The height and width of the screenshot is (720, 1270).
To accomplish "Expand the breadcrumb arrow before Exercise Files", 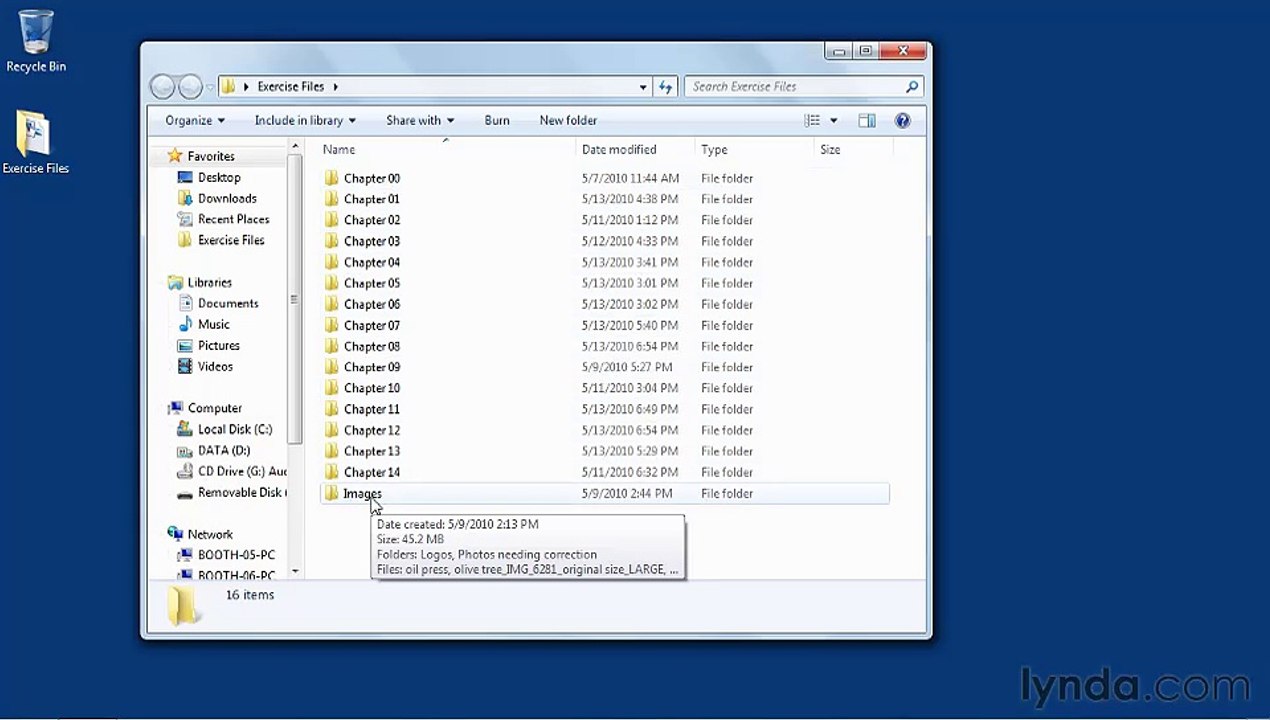I will [x=246, y=87].
